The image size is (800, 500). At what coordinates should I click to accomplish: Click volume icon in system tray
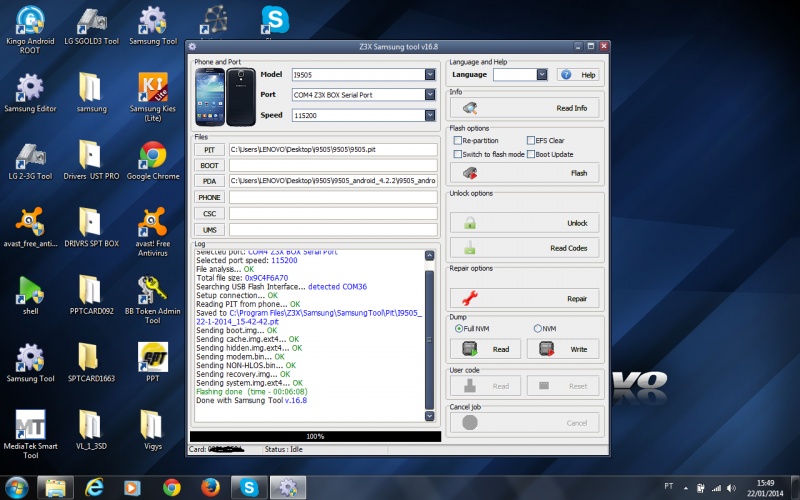tap(732, 488)
